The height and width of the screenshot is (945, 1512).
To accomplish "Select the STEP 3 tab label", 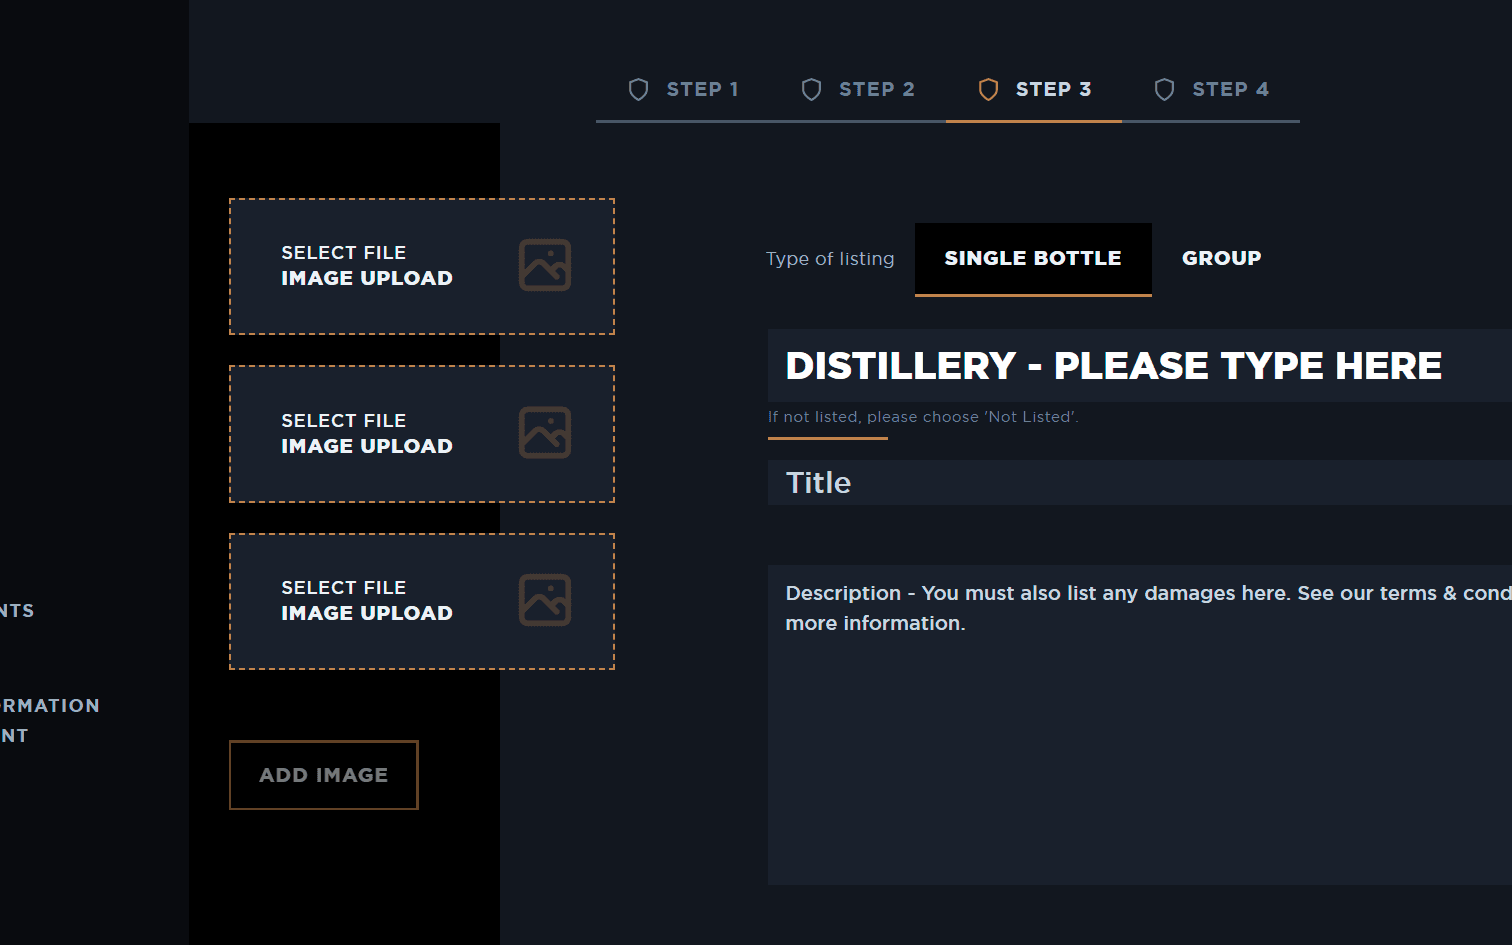I will 1053,89.
